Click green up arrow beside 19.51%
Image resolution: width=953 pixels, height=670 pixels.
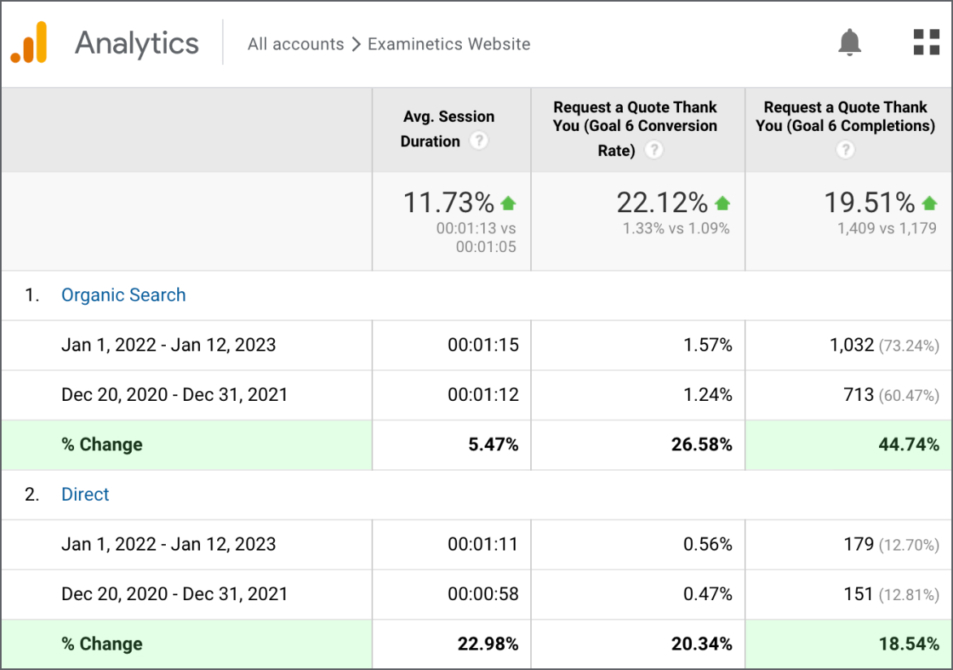[x=929, y=203]
